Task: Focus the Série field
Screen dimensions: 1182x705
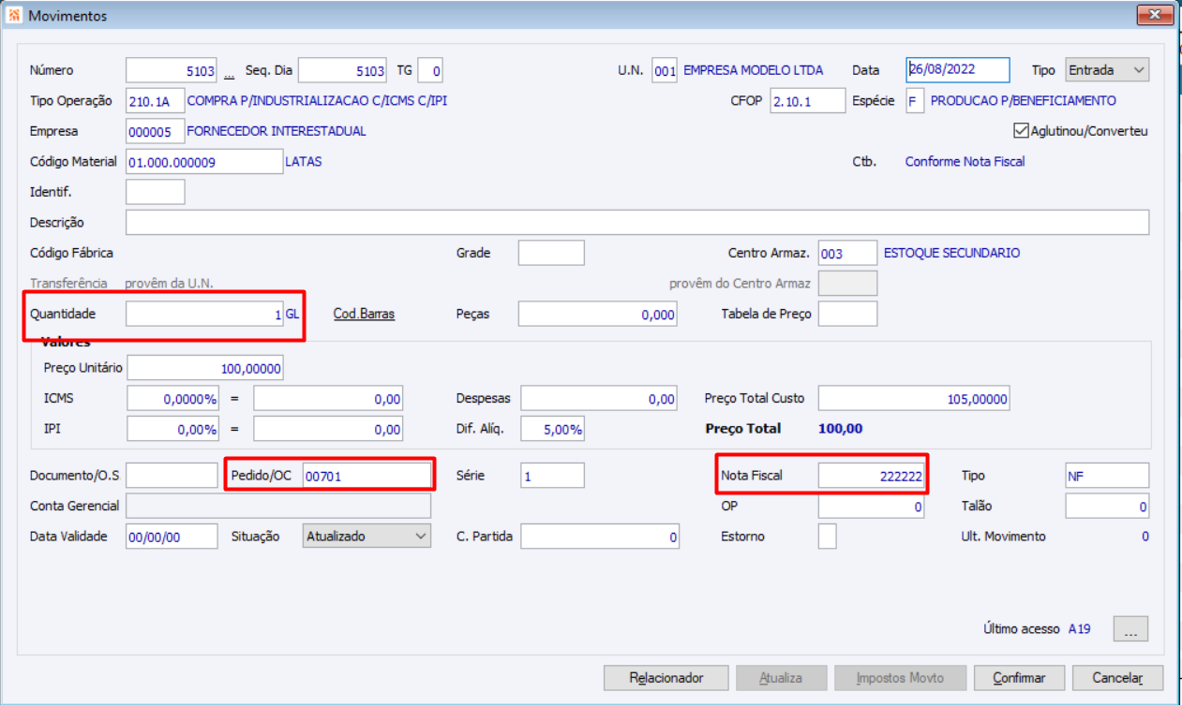Action: point(552,476)
